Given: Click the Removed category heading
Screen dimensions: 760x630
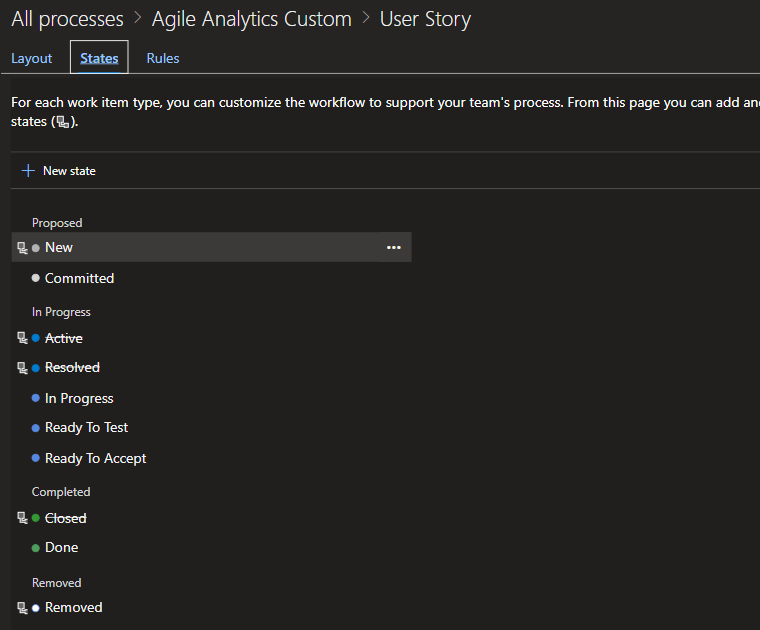Looking at the screenshot, I should pos(57,583).
